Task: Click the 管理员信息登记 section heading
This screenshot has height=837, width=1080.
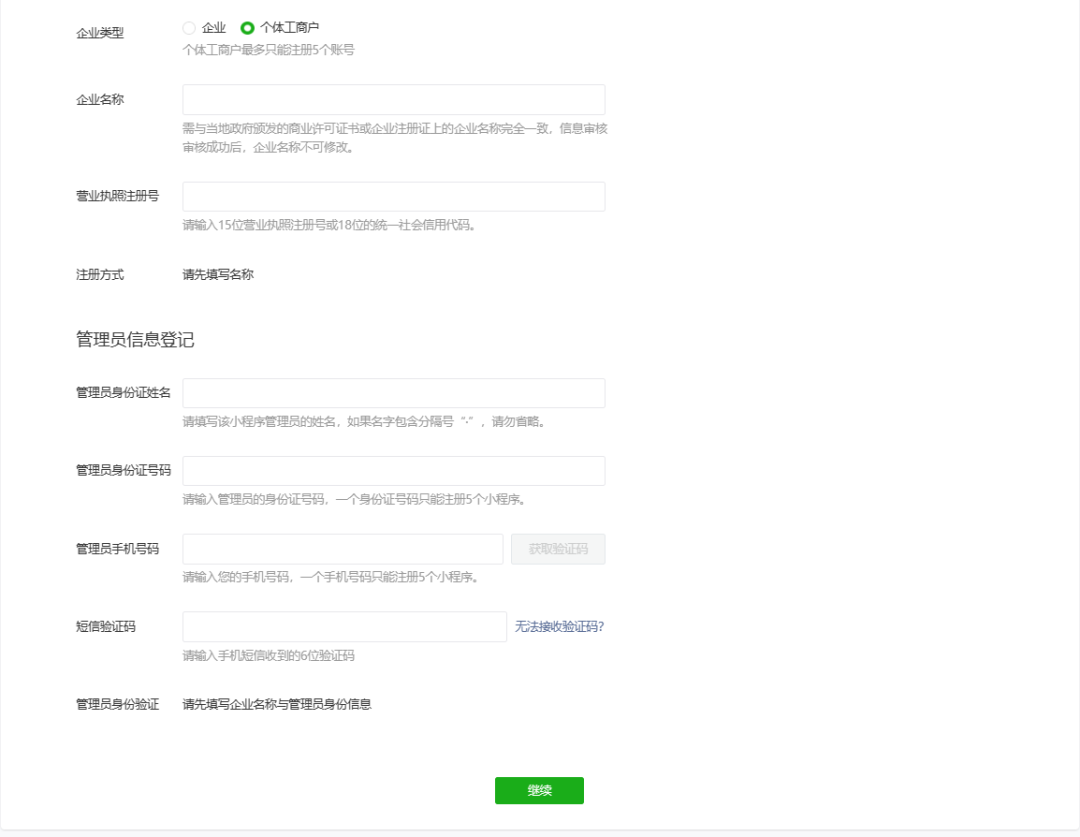Action: (133, 339)
